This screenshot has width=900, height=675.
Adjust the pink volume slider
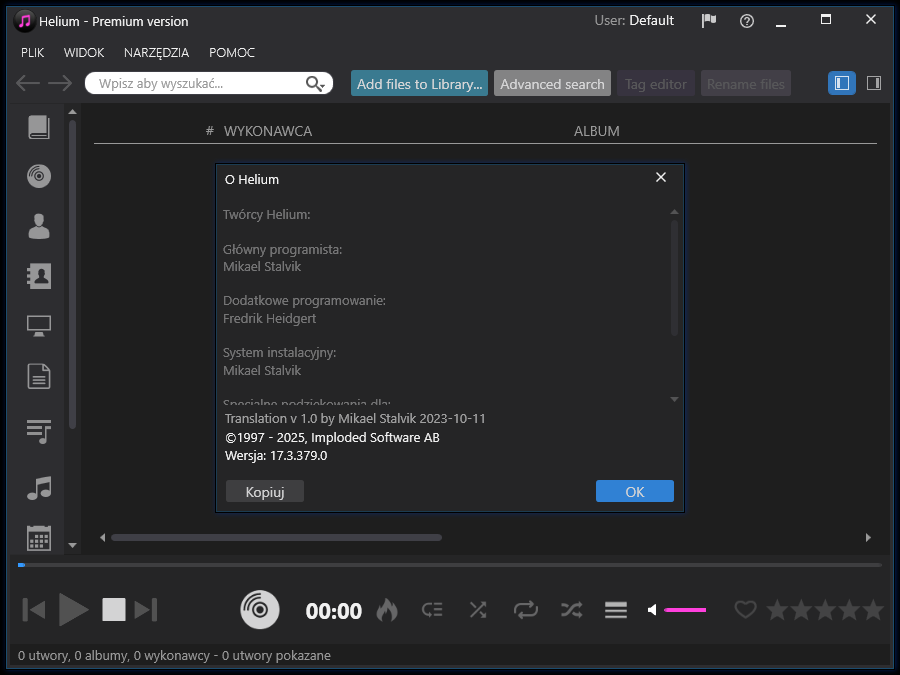point(685,610)
